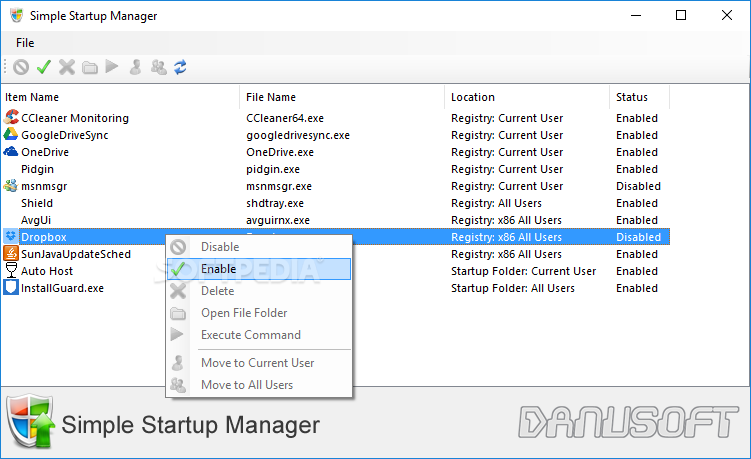The width and height of the screenshot is (751, 459).
Task: Click the InstallGuard.exe shield icon
Action: tap(11, 287)
